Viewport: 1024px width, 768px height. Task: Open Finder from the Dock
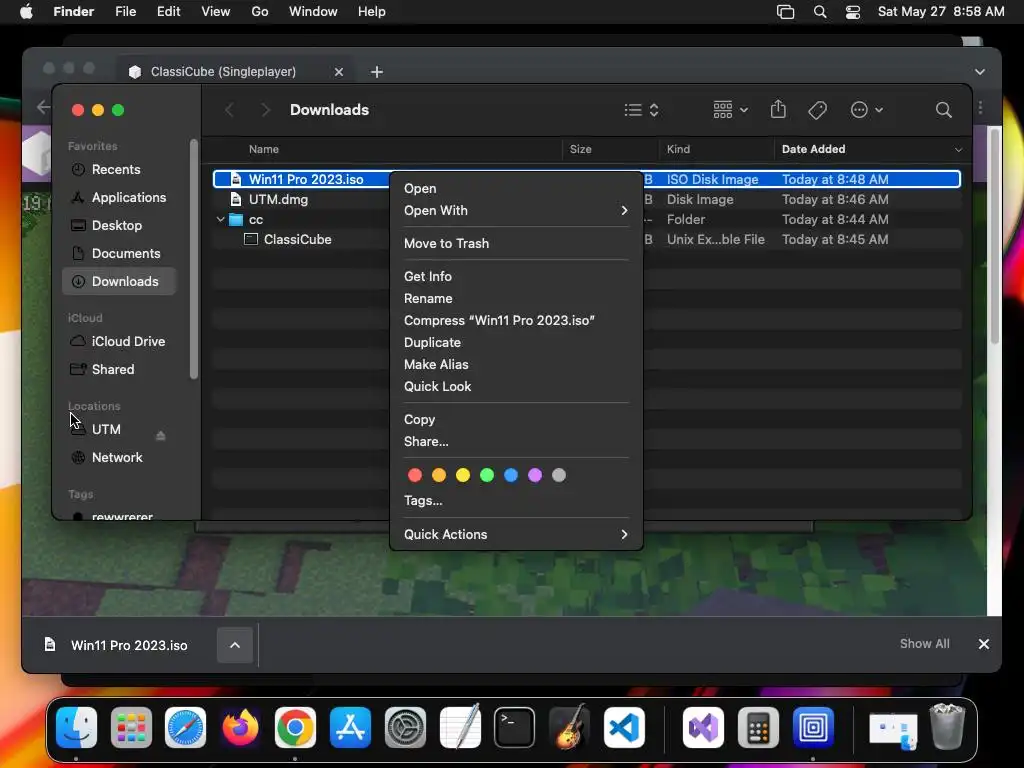(x=76, y=727)
